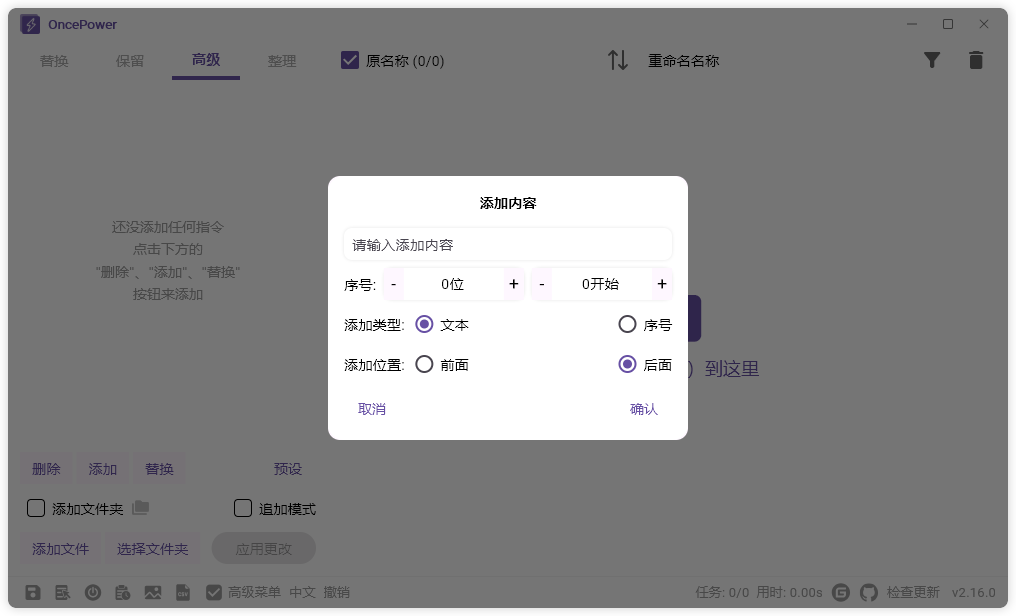Open the CSV export icon in status bar

click(182, 592)
